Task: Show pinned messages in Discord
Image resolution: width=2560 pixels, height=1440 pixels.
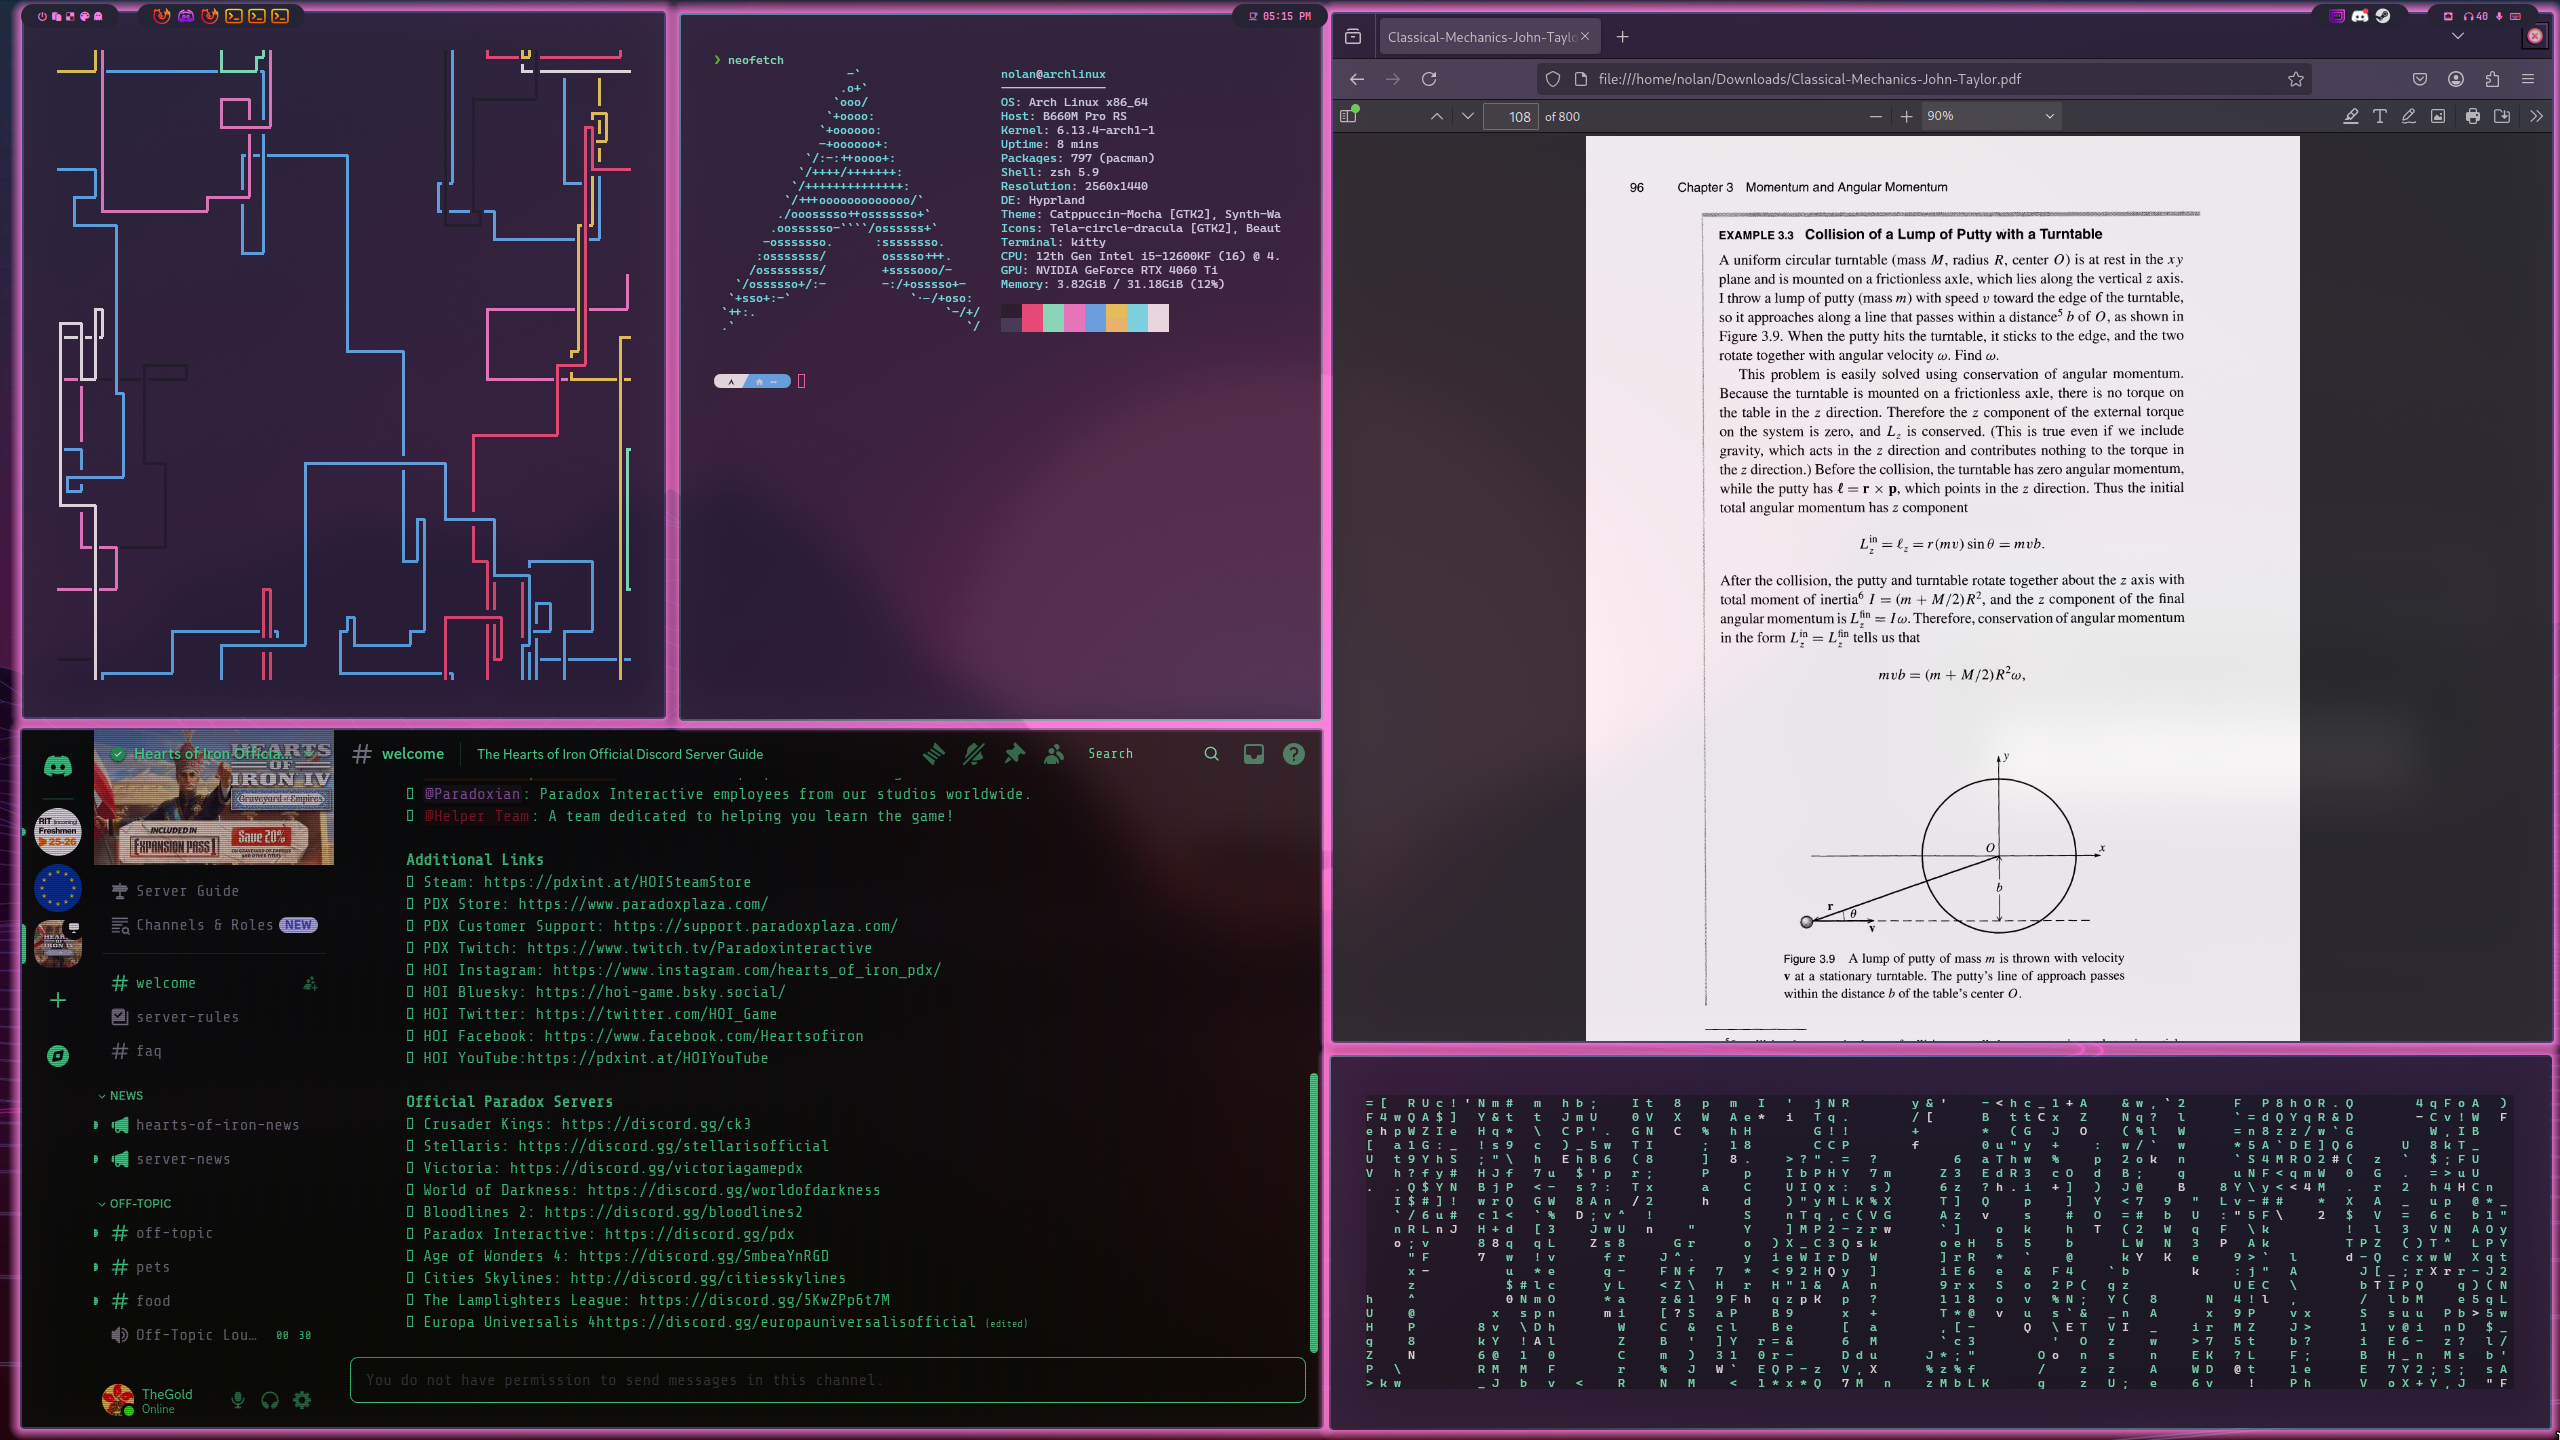Action: (1014, 754)
